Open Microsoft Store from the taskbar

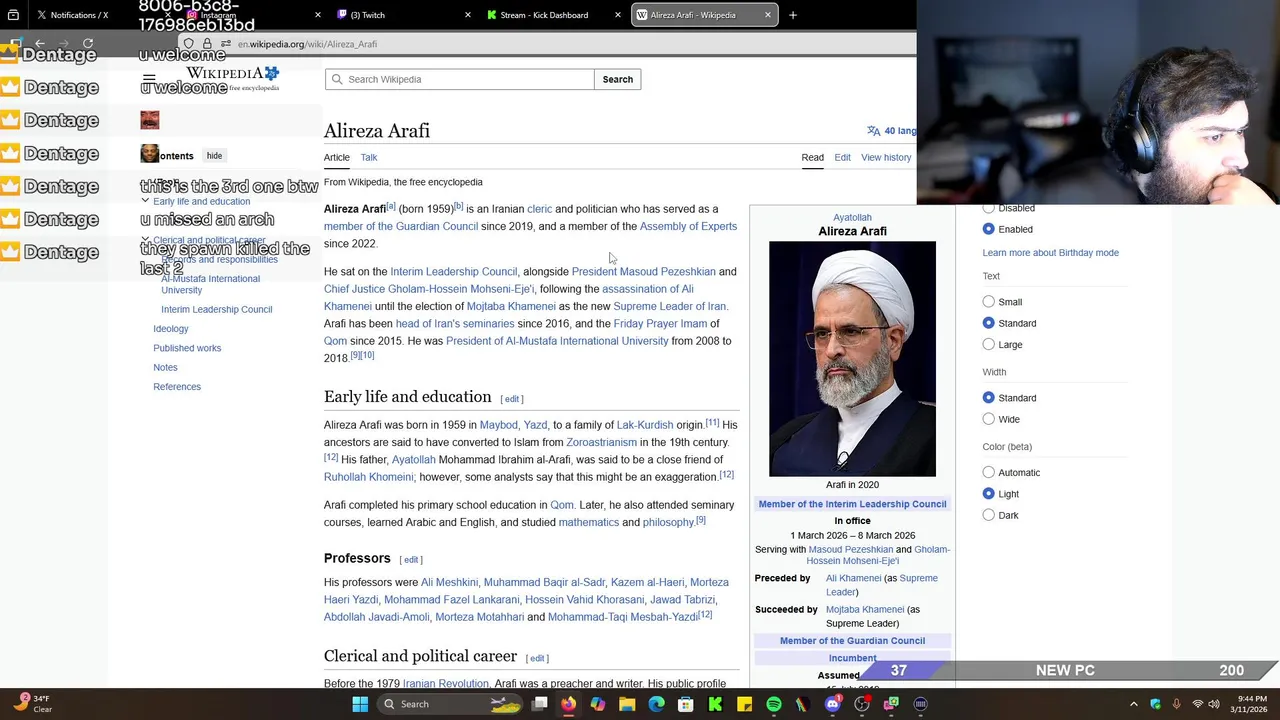[686, 704]
